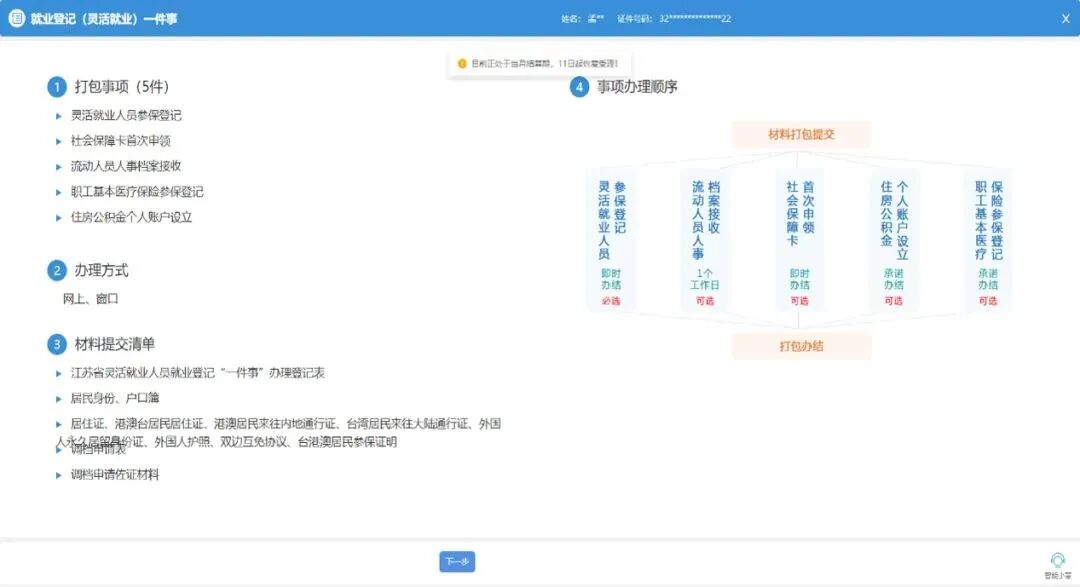Expand 住房公积金个人账户设立 arrow

pos(59,218)
